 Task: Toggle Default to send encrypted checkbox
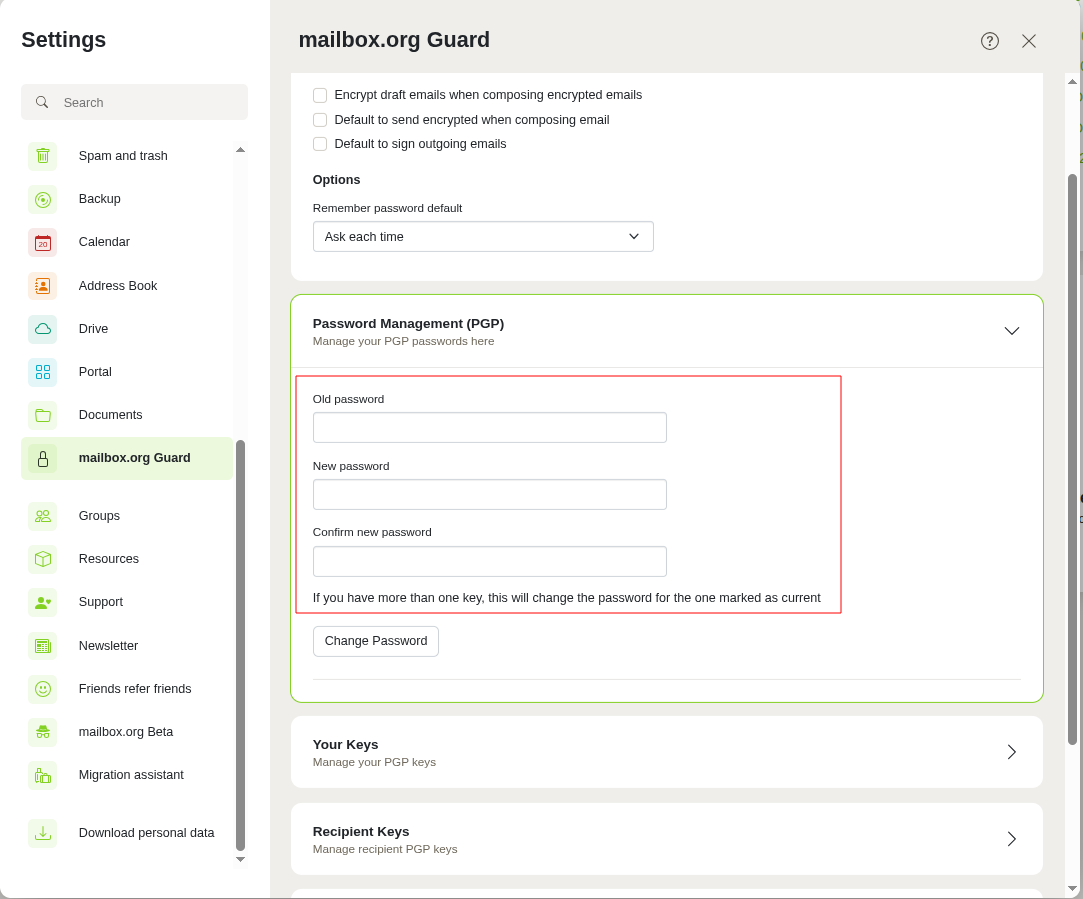(320, 120)
